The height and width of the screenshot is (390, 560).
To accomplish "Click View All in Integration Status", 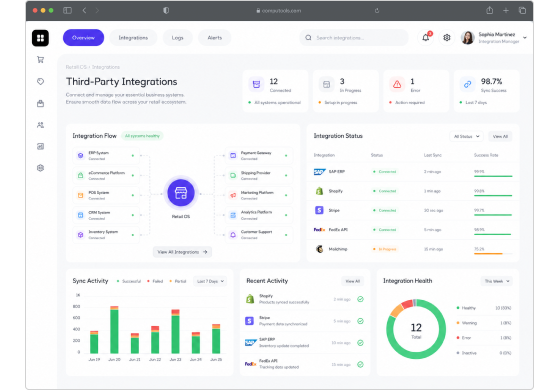I will click(x=500, y=136).
